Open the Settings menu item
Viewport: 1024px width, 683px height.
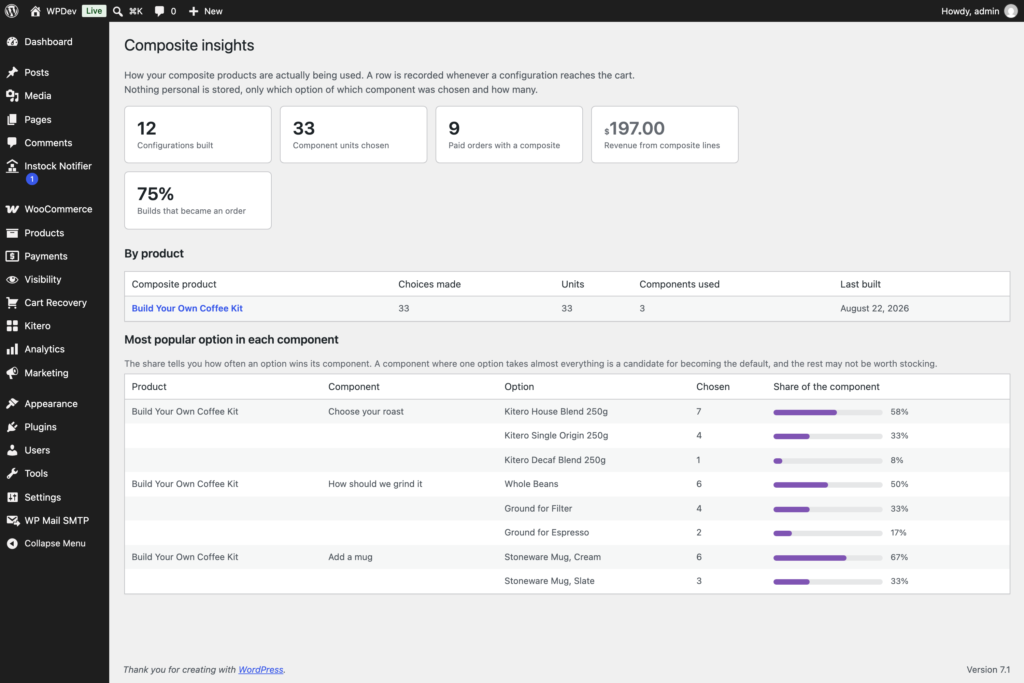click(54, 498)
